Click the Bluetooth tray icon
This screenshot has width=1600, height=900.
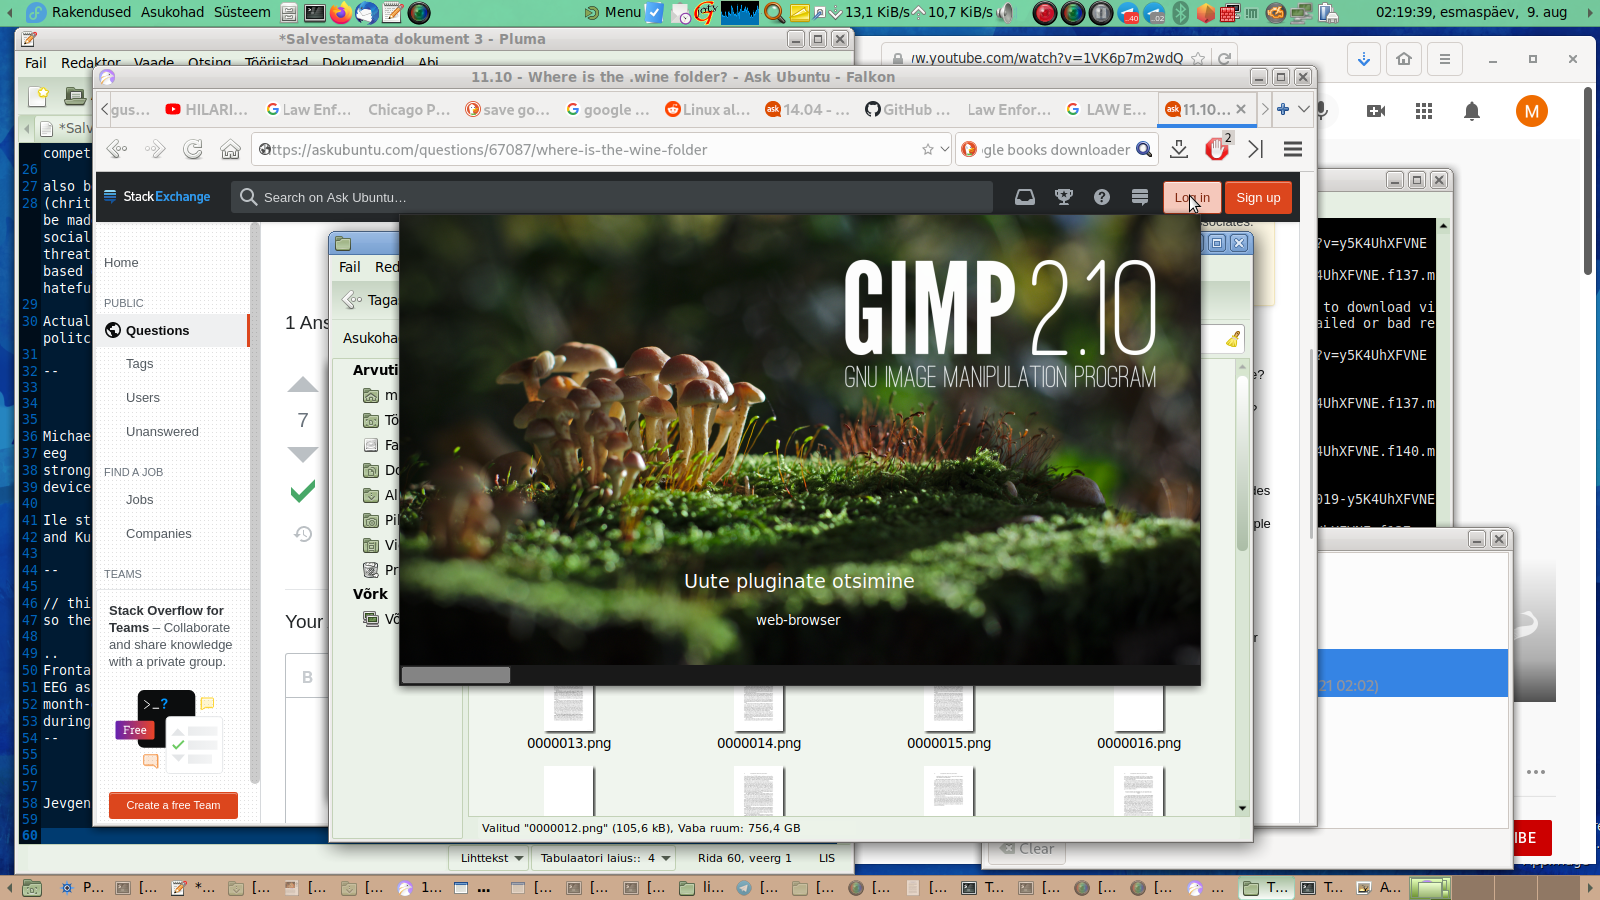1181,12
